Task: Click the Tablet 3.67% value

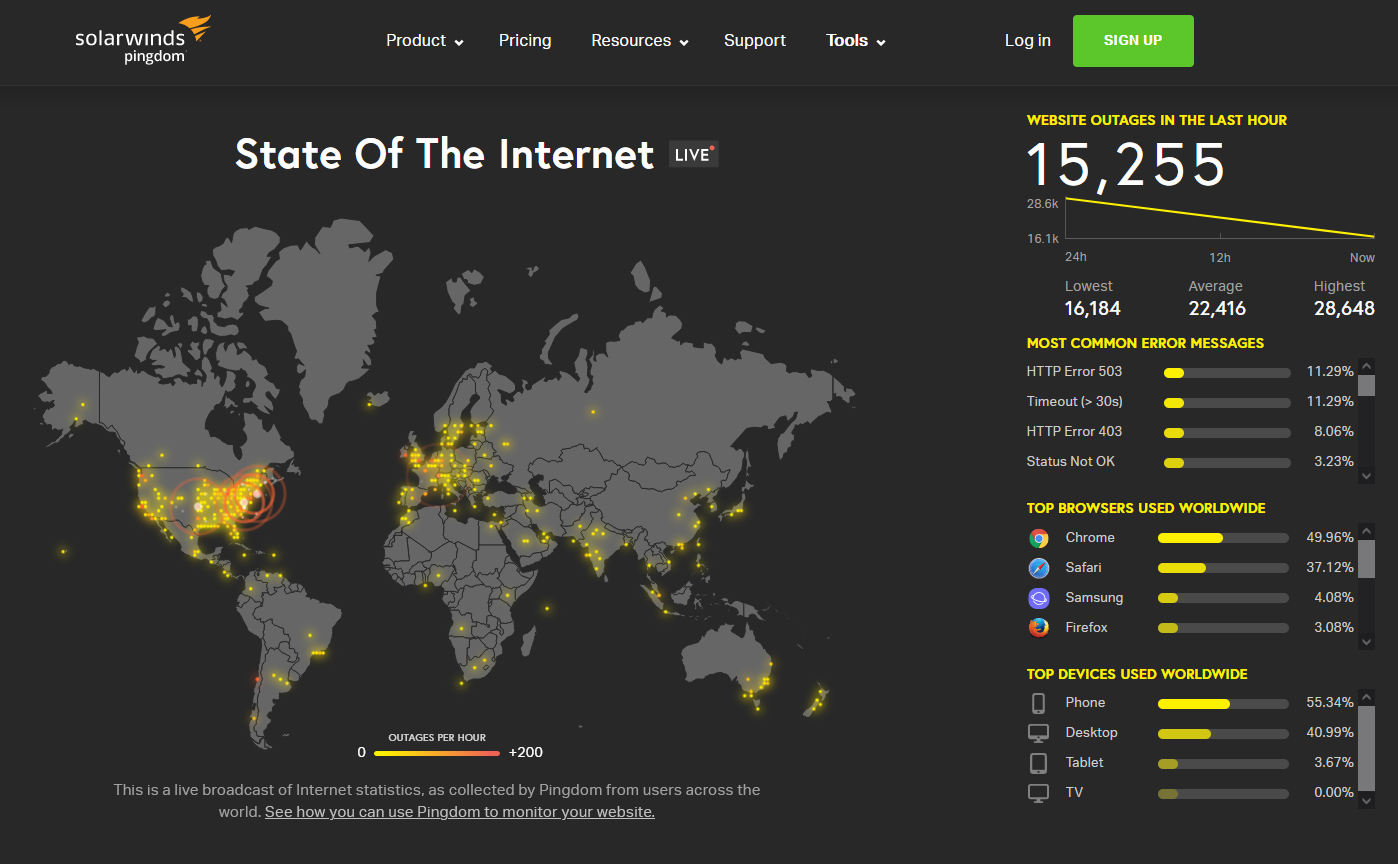Action: pos(1334,763)
